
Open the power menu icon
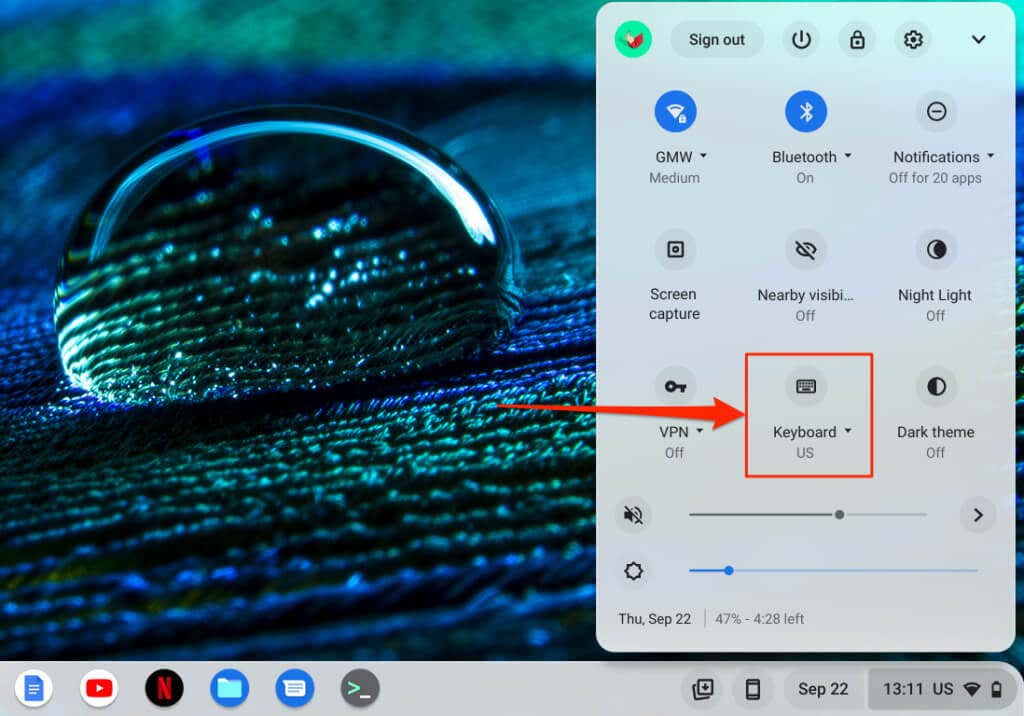point(801,40)
